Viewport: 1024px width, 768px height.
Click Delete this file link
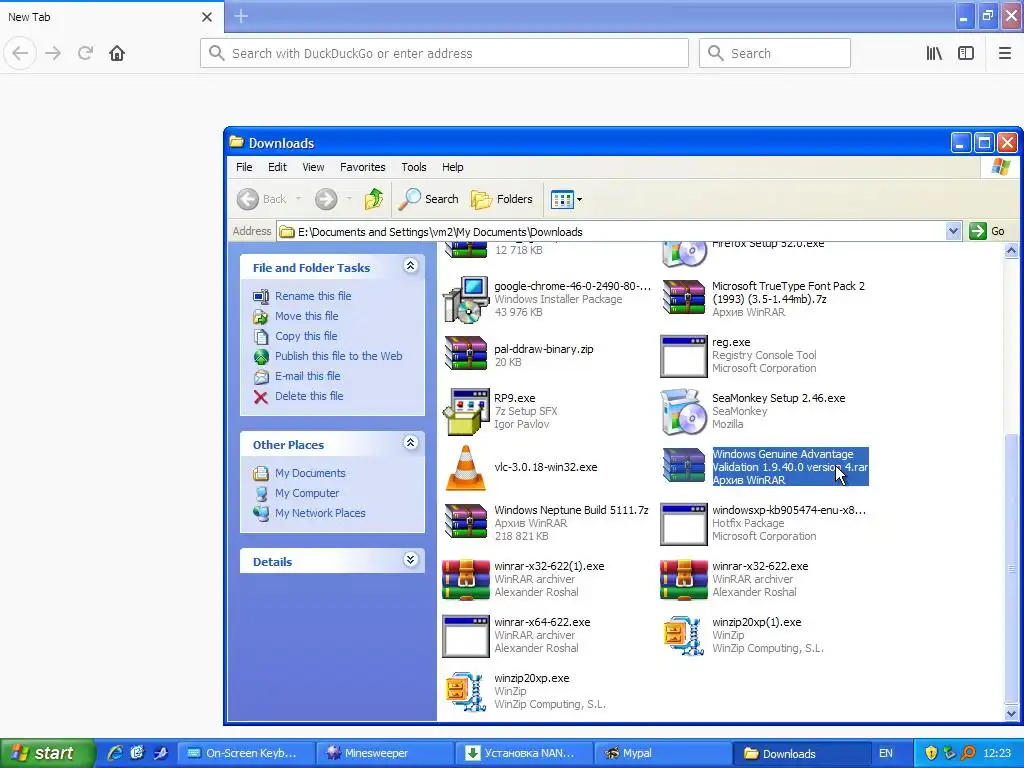click(309, 396)
